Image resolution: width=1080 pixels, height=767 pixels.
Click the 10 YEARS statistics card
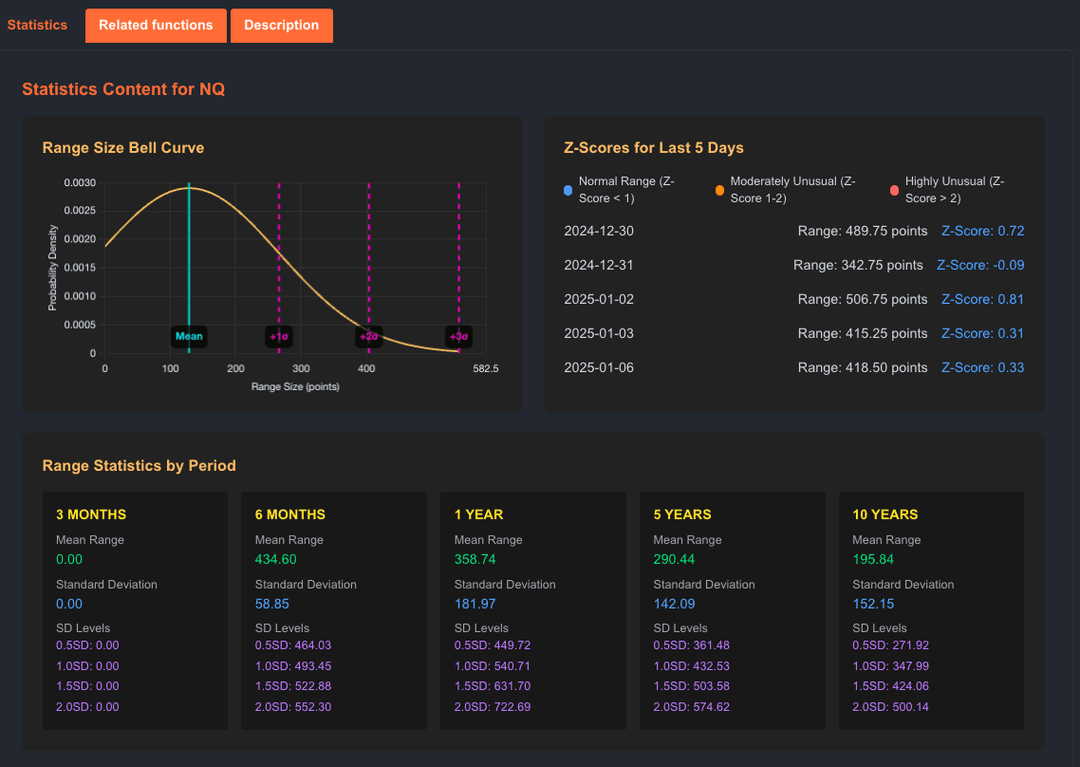tap(931, 610)
